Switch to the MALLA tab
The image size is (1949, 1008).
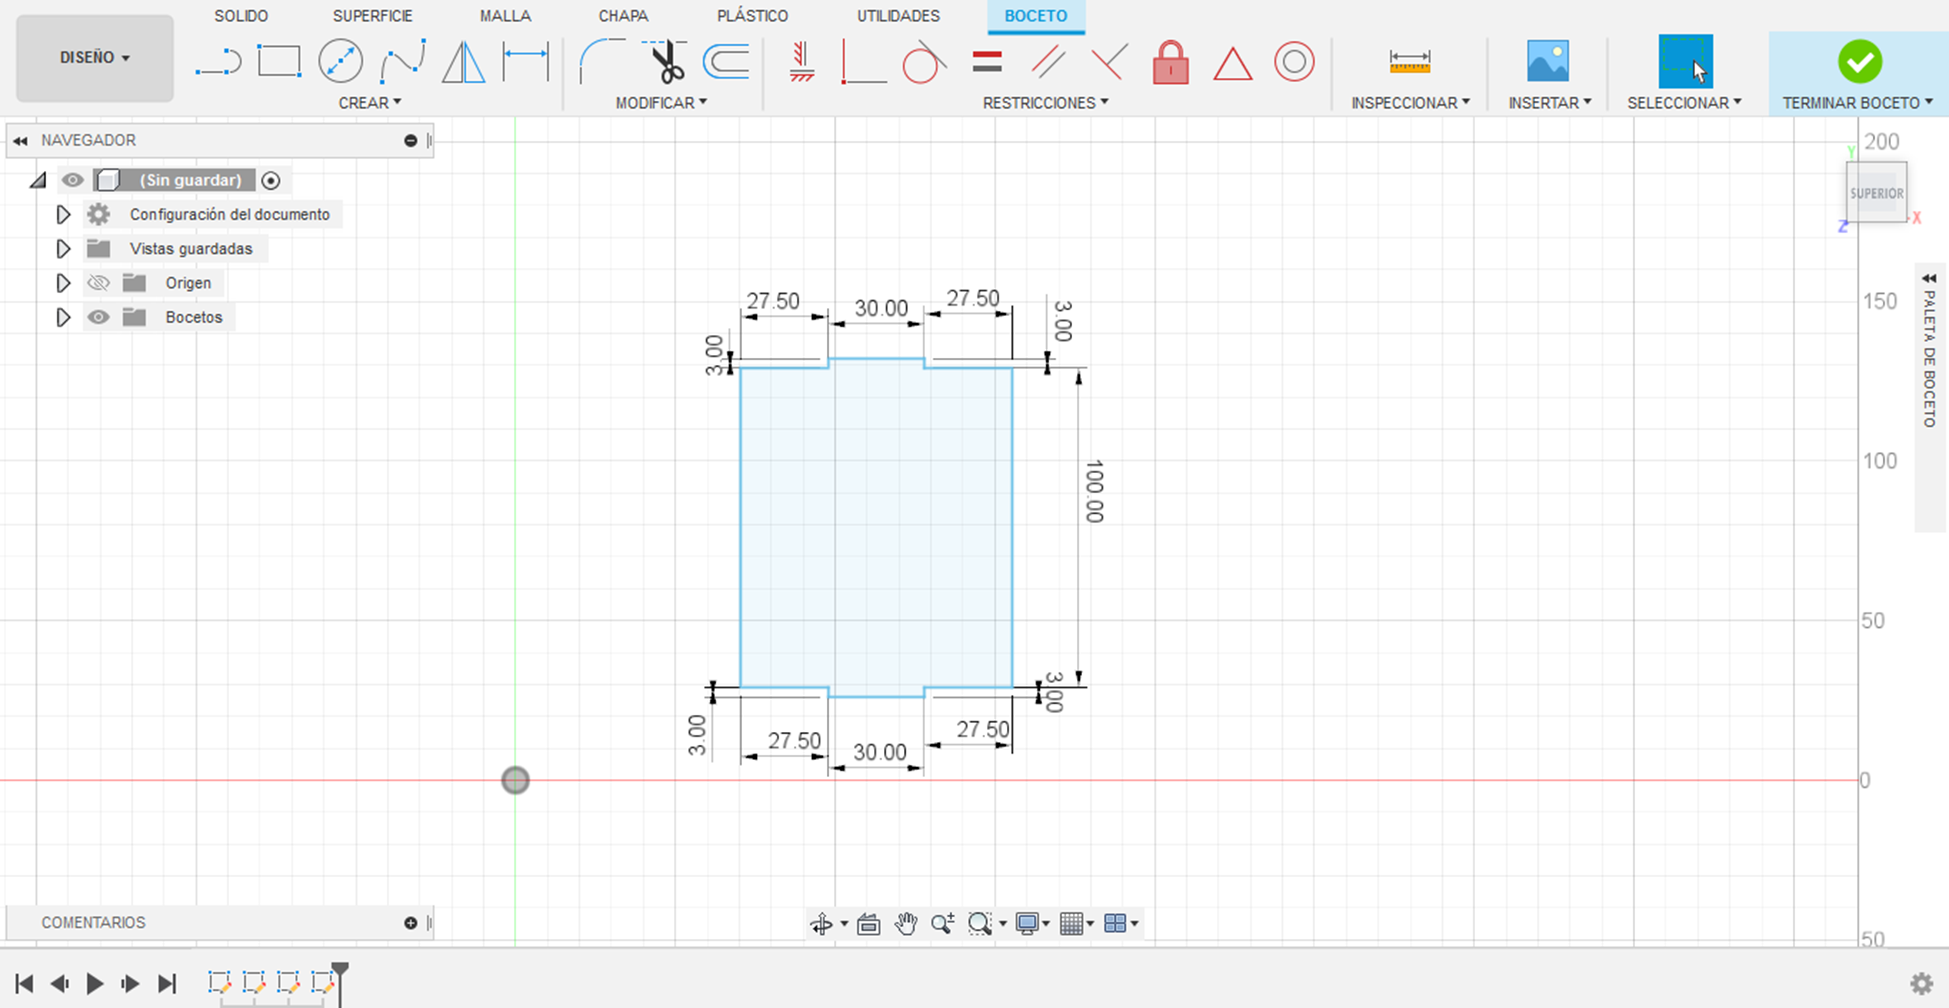[x=505, y=16]
